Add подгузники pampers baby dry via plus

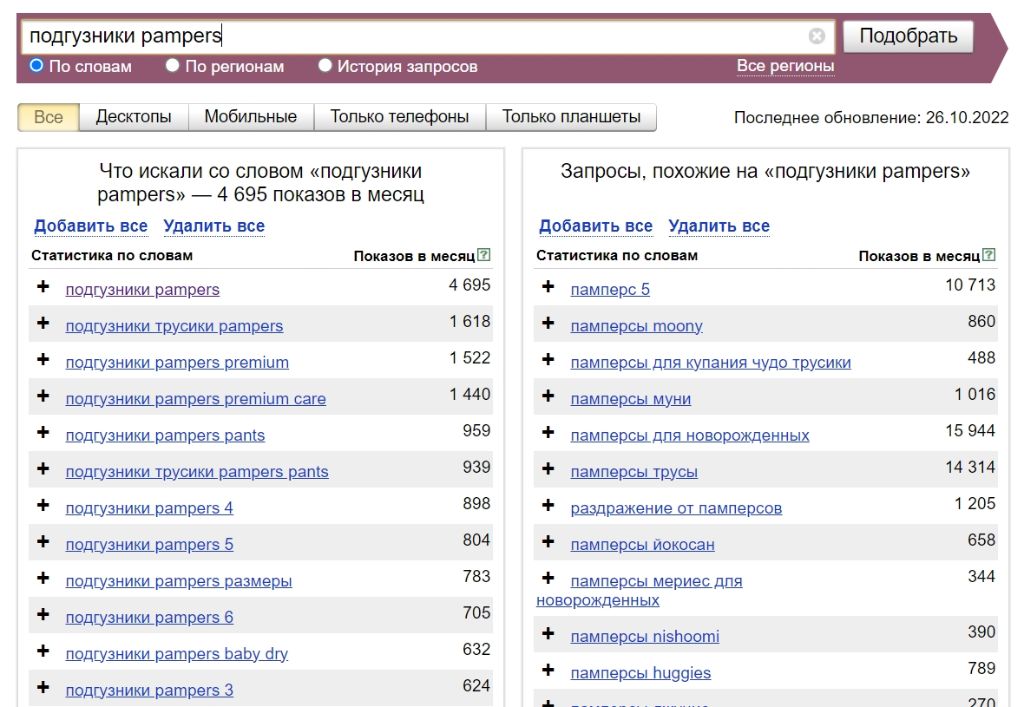43,651
